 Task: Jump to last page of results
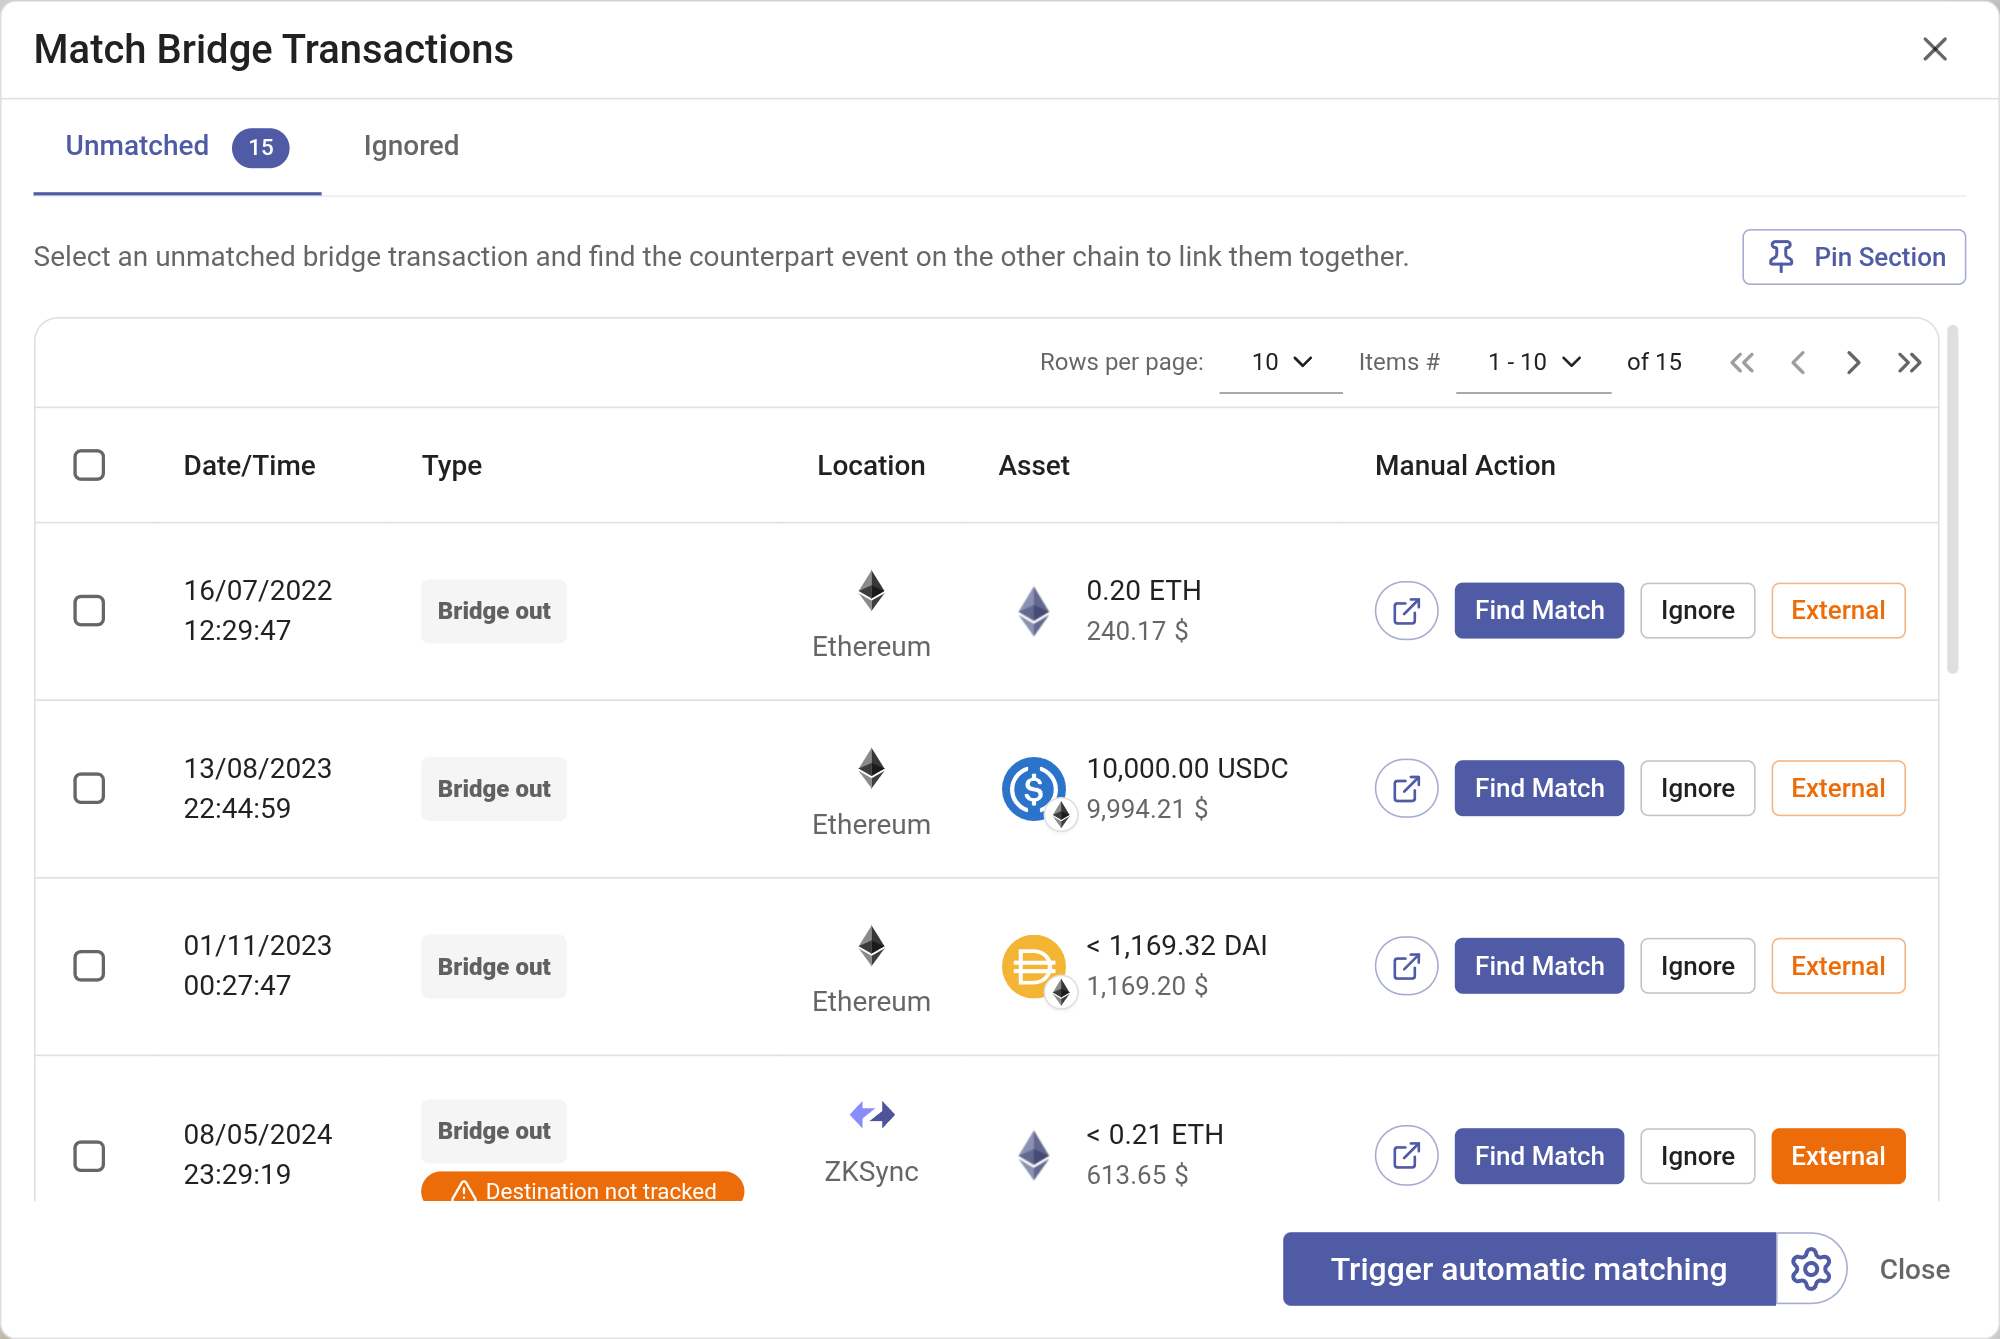pos(1910,362)
